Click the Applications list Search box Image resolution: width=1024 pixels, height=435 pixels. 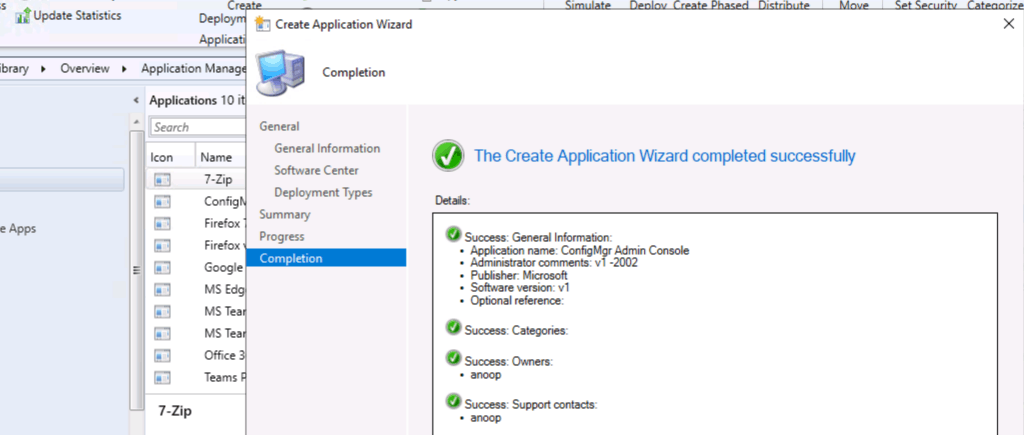coord(198,127)
